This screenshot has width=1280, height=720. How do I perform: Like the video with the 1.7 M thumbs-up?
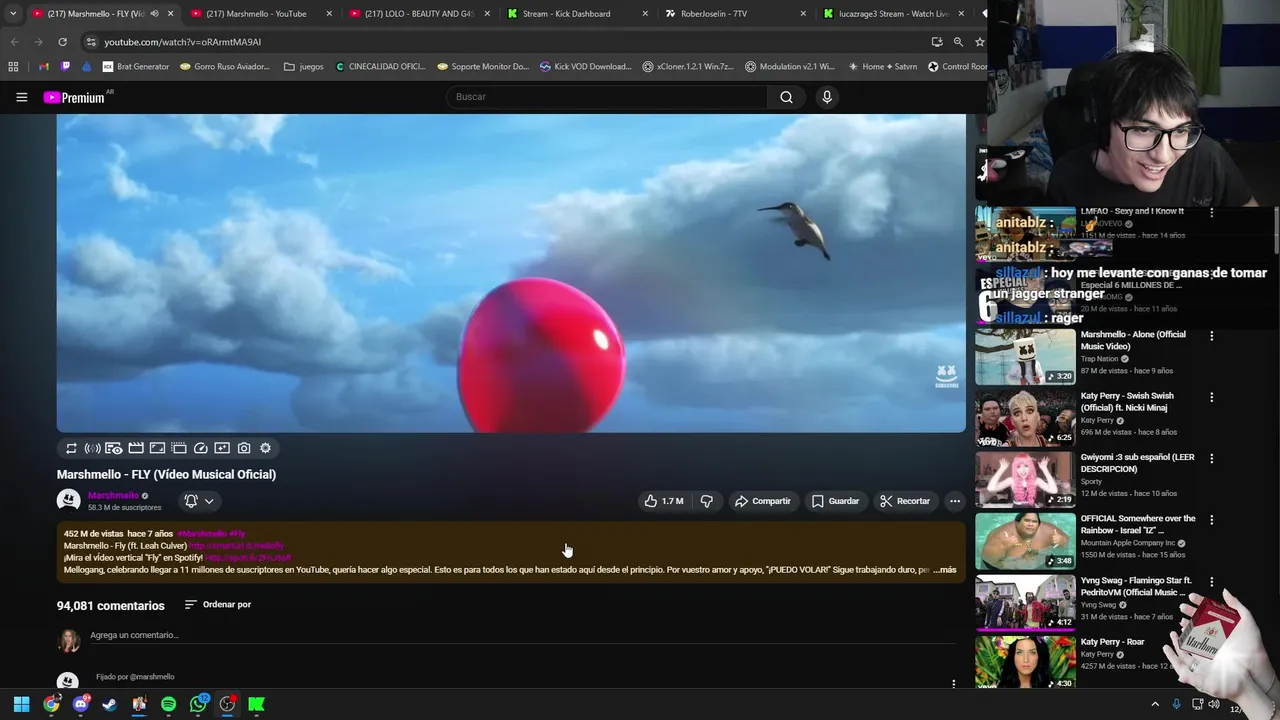point(663,501)
